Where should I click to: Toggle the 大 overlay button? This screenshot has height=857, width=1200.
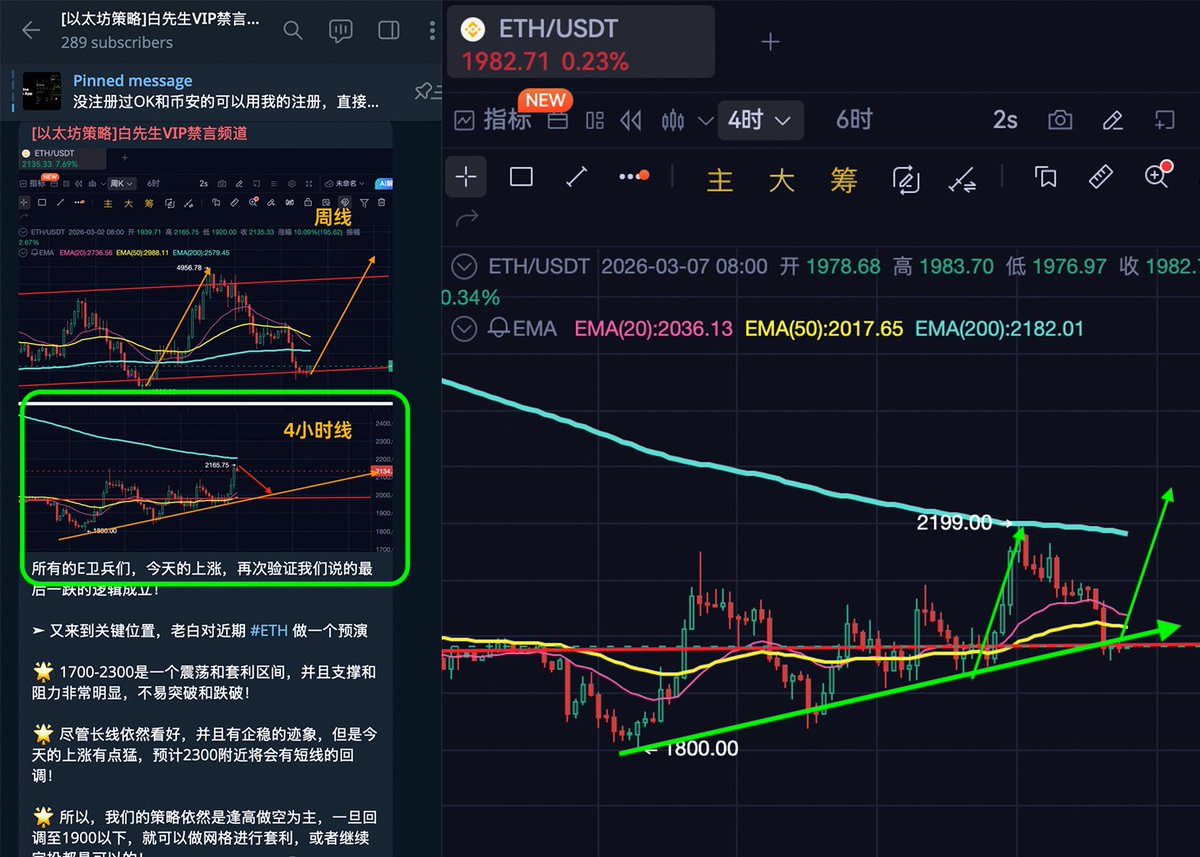click(782, 179)
